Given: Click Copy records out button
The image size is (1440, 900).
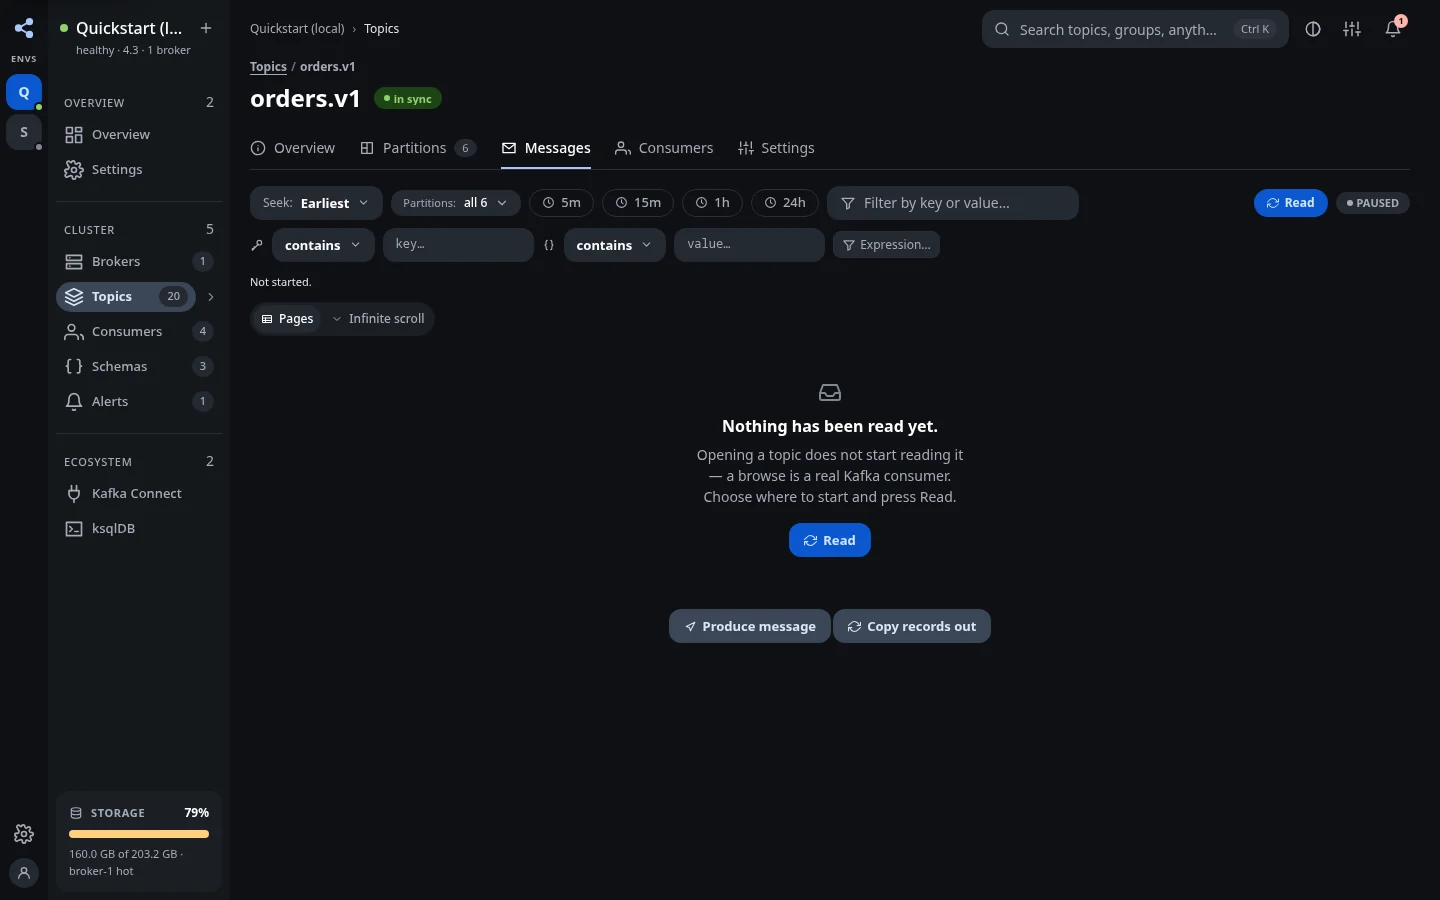Looking at the screenshot, I should pos(912,626).
